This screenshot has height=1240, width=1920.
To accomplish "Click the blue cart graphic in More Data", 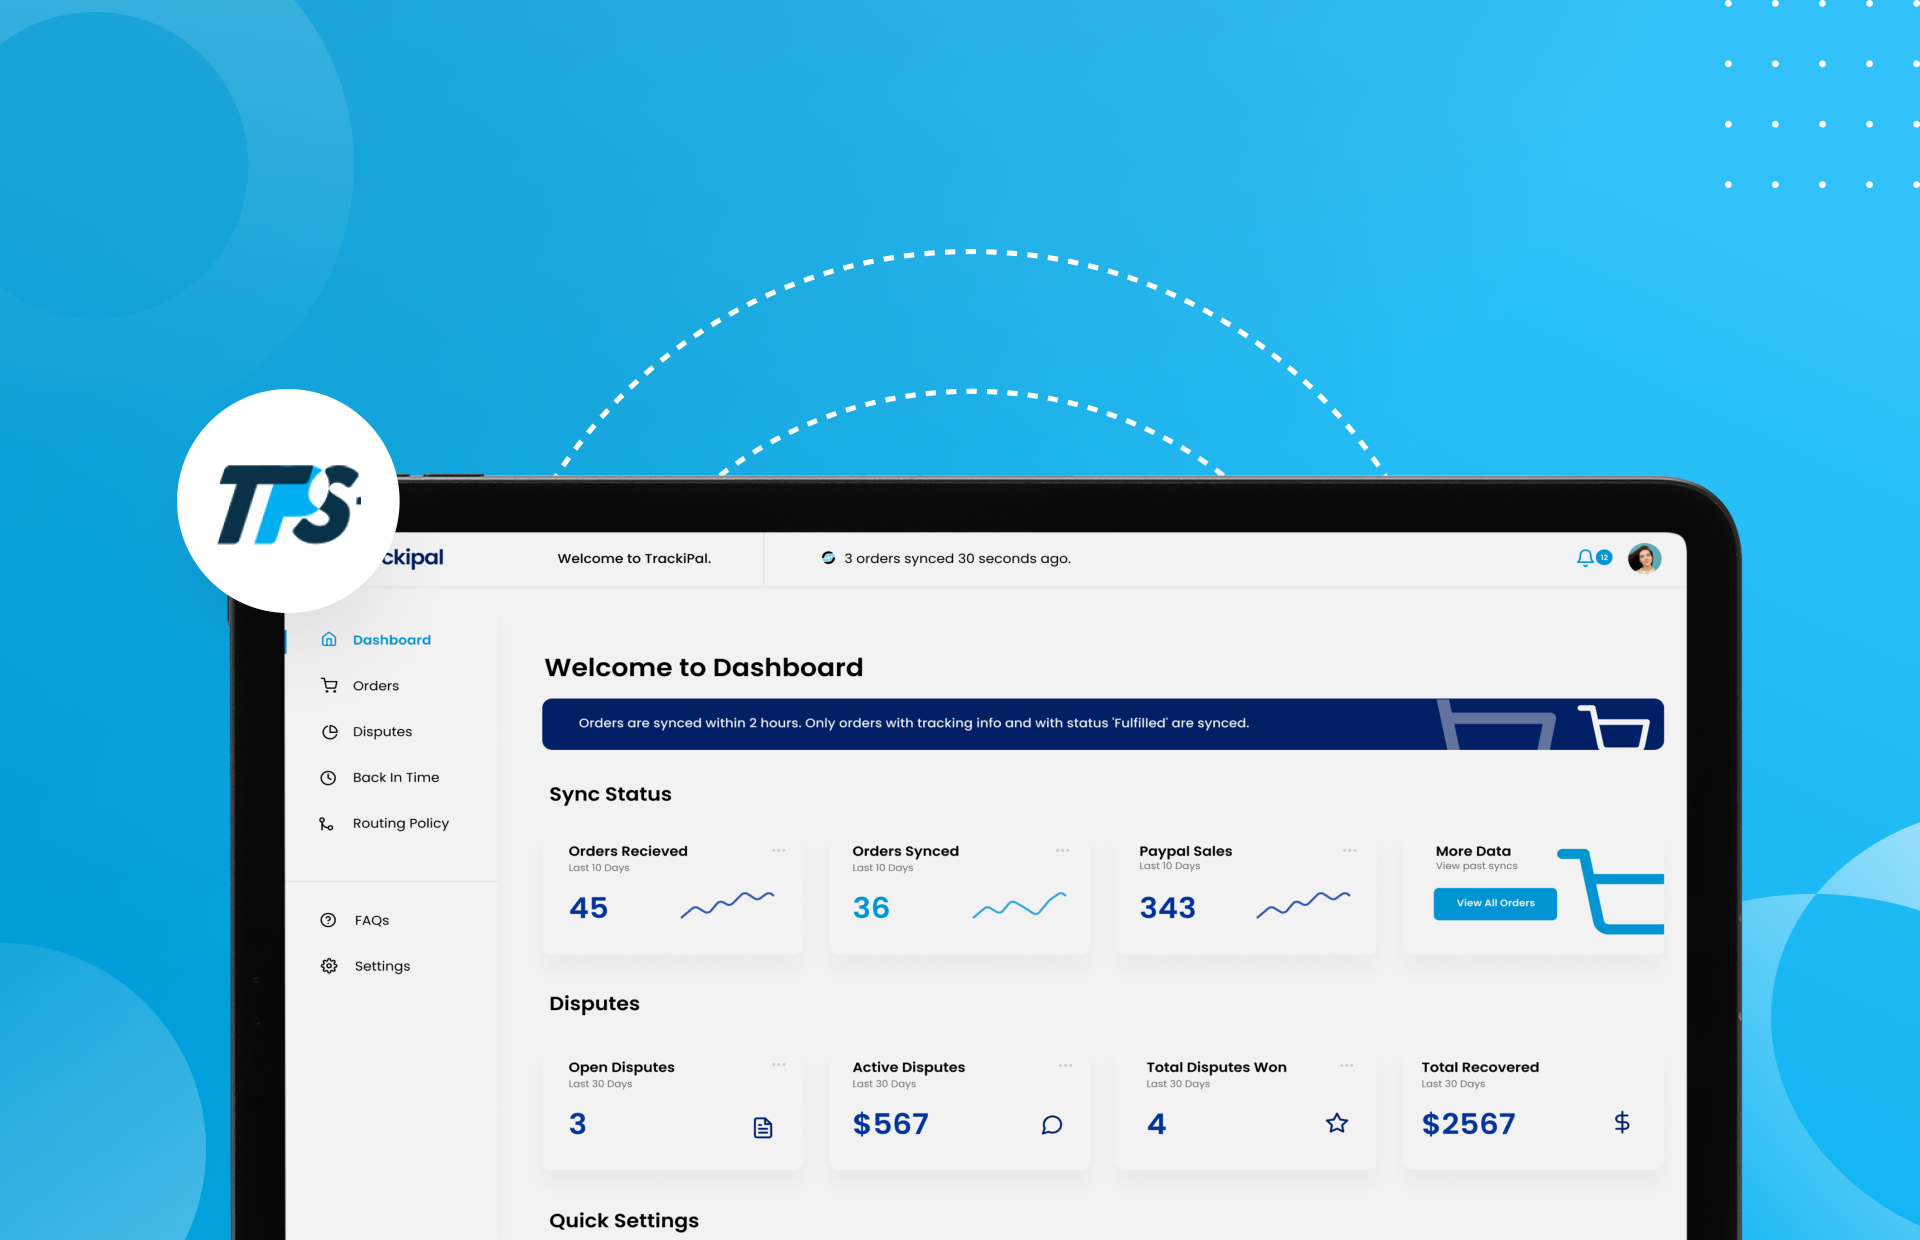I will (x=1612, y=891).
